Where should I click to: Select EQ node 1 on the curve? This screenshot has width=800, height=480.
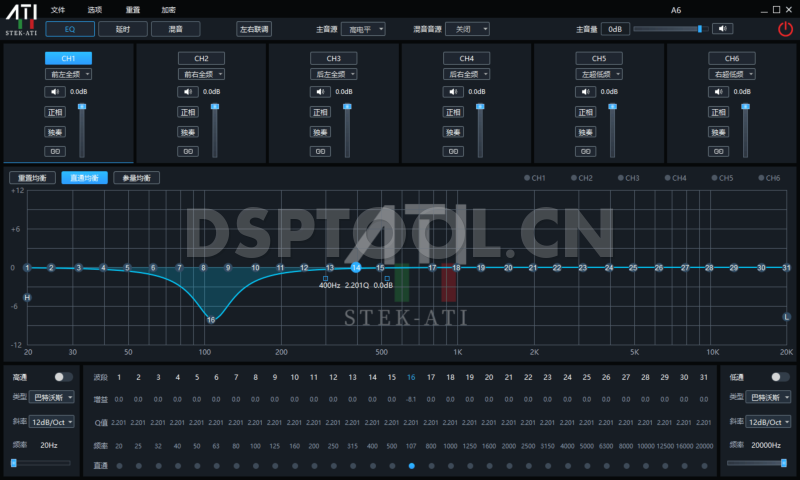(x=27, y=267)
